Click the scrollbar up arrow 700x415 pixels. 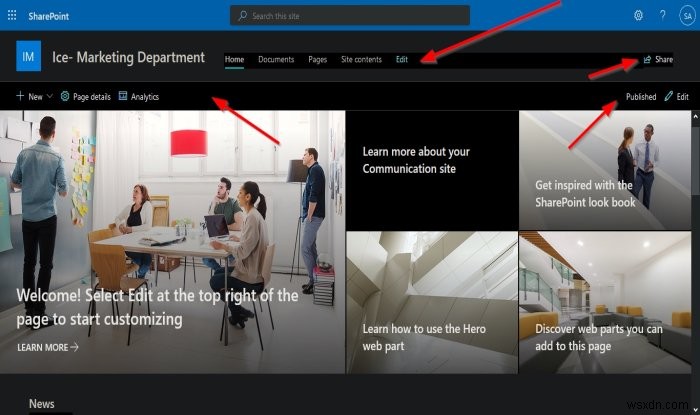click(696, 116)
